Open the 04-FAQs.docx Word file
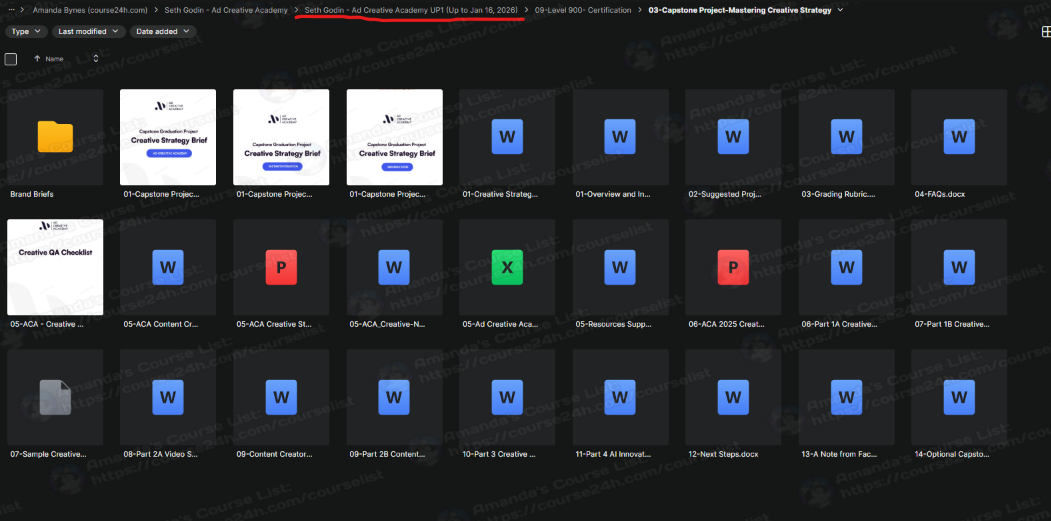1051x521 pixels. coord(959,137)
